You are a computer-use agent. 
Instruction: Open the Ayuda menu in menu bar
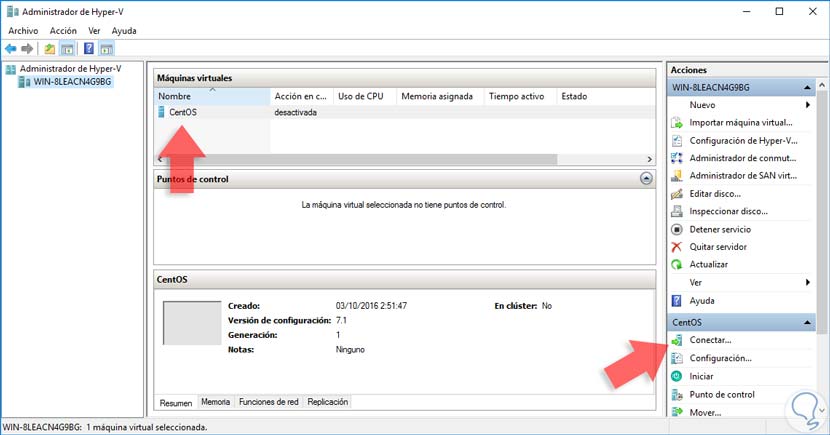pyautogui.click(x=124, y=31)
